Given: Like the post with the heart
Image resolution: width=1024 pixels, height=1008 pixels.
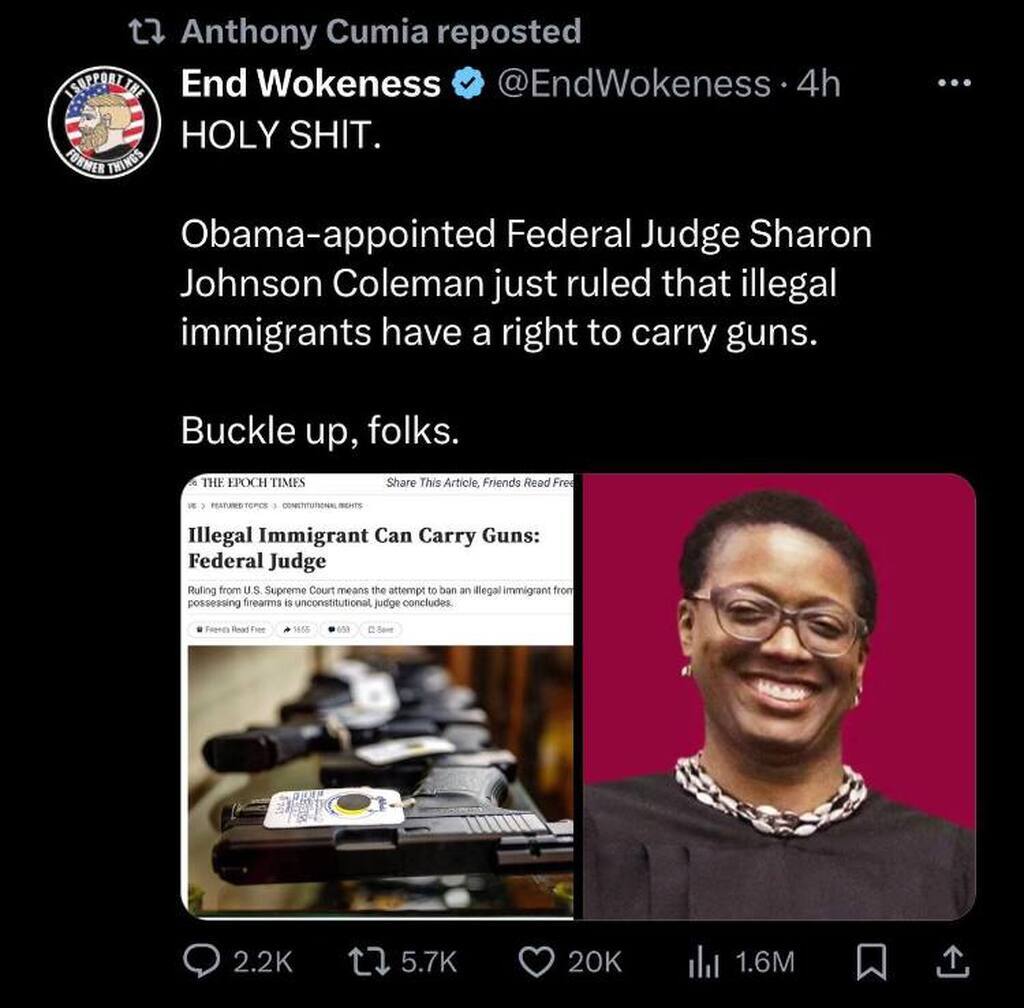Looking at the screenshot, I should (x=536, y=962).
